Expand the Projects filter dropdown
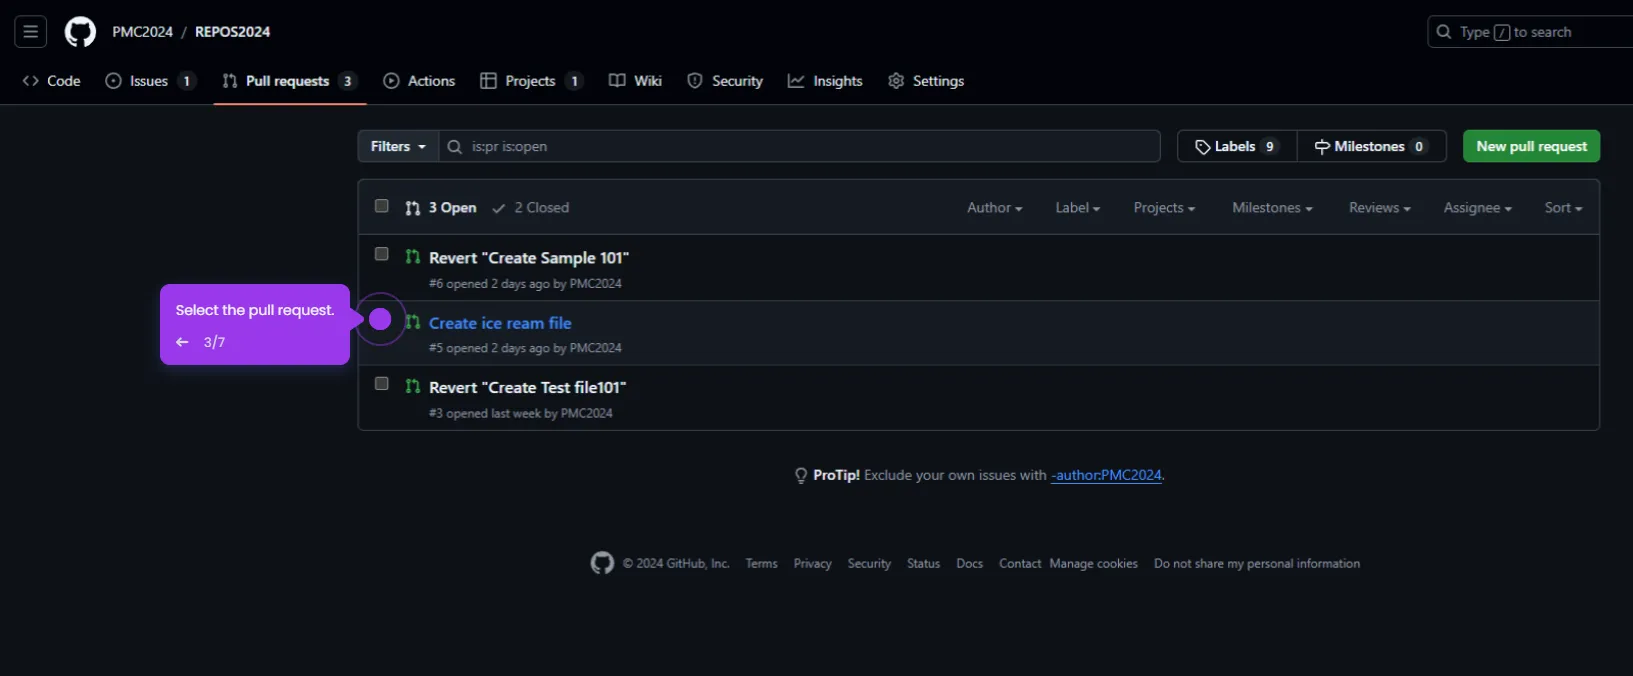 point(1164,208)
